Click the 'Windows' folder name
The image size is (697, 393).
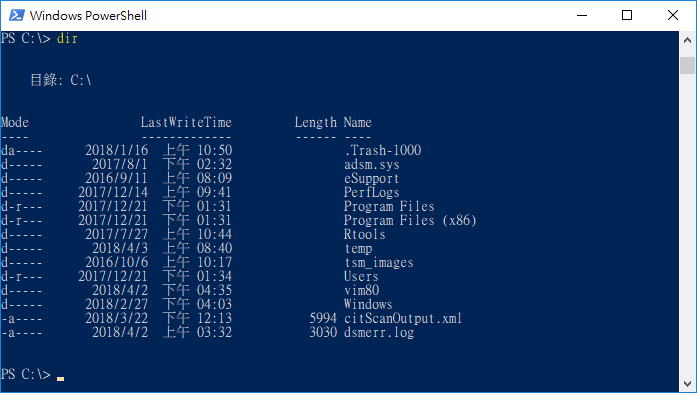tap(368, 304)
